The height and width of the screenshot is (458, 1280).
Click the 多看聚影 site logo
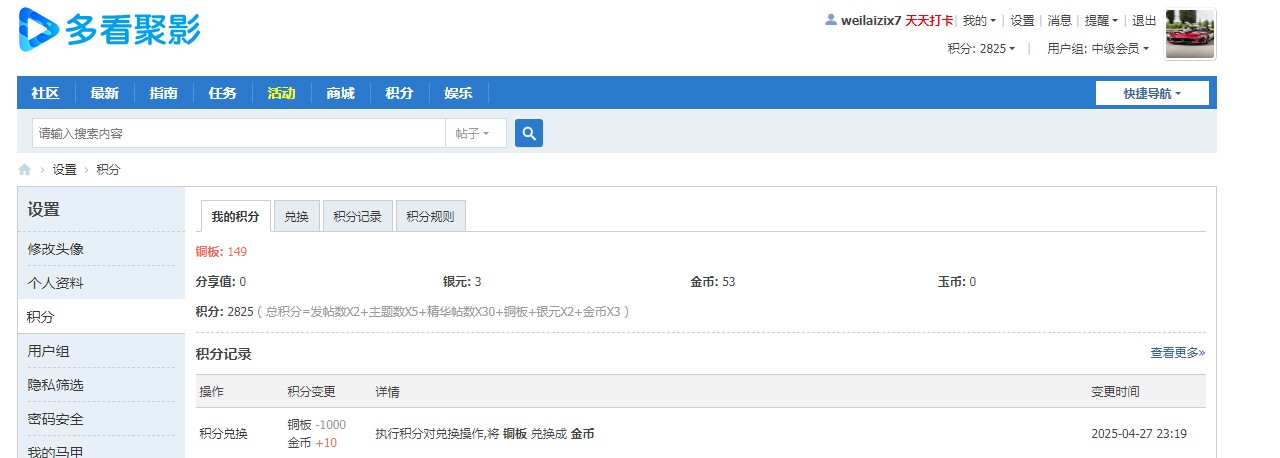pos(110,30)
